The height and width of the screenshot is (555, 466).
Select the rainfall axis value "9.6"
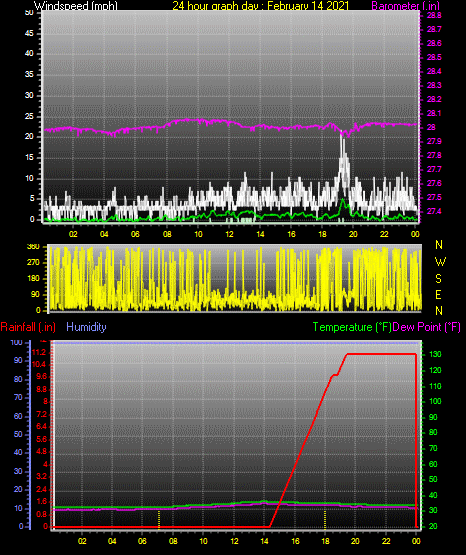point(42,376)
